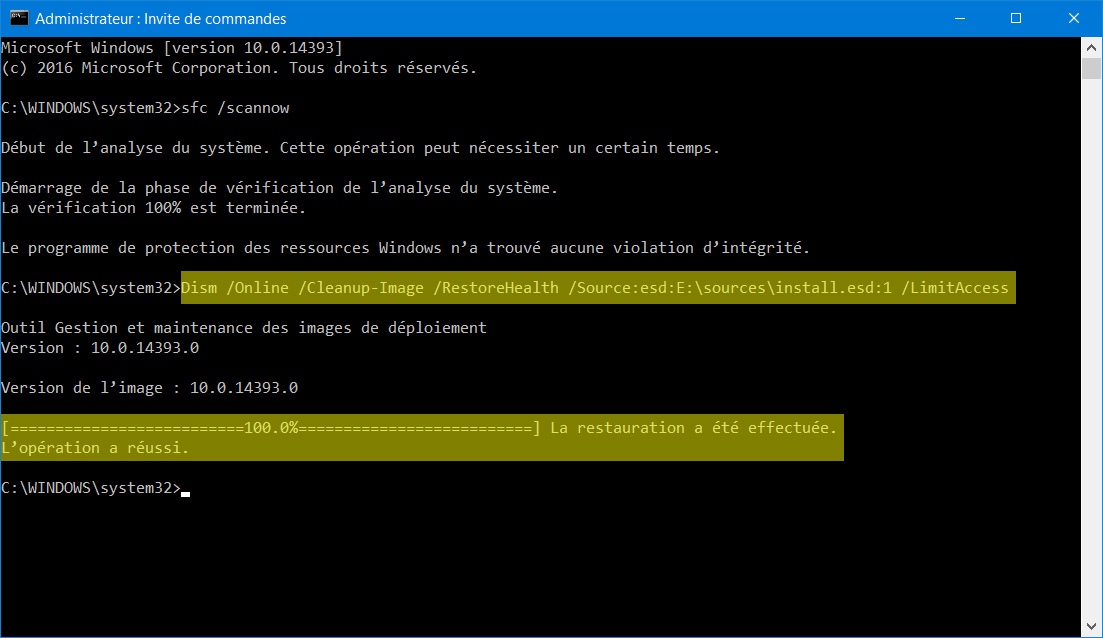Click the Début de l'analyse du système line
Screen dimensions: 1103x638
(361, 148)
